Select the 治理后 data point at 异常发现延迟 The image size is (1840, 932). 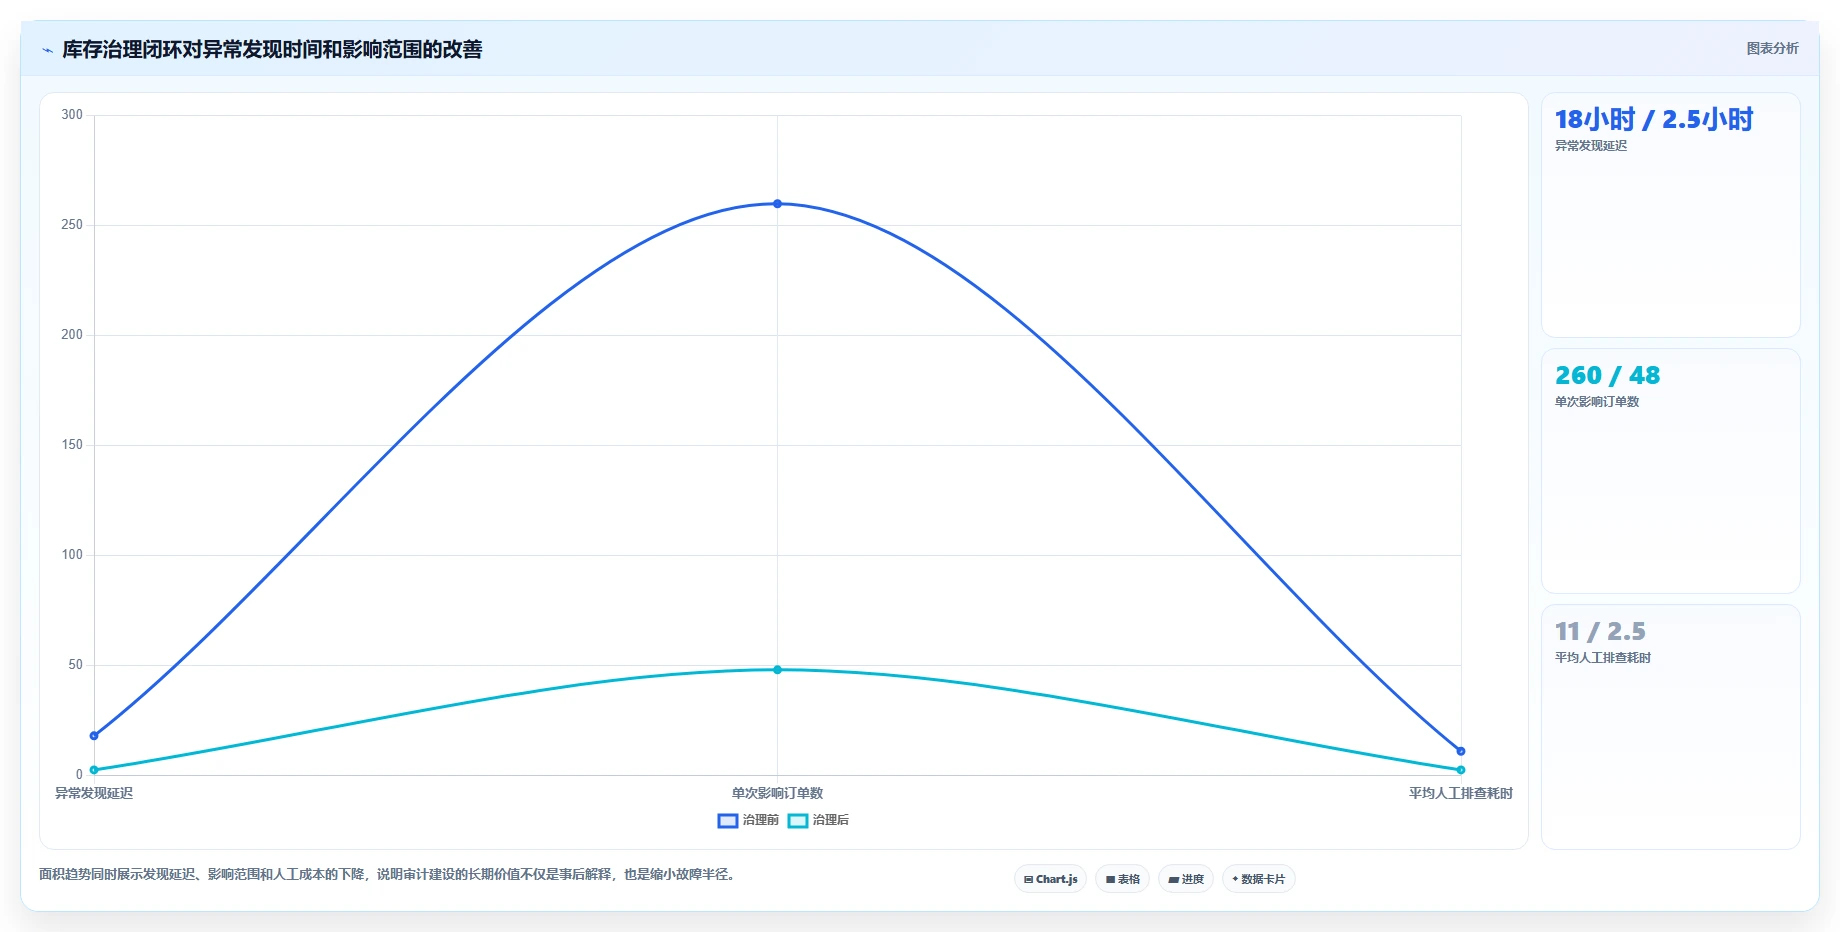pos(94,770)
